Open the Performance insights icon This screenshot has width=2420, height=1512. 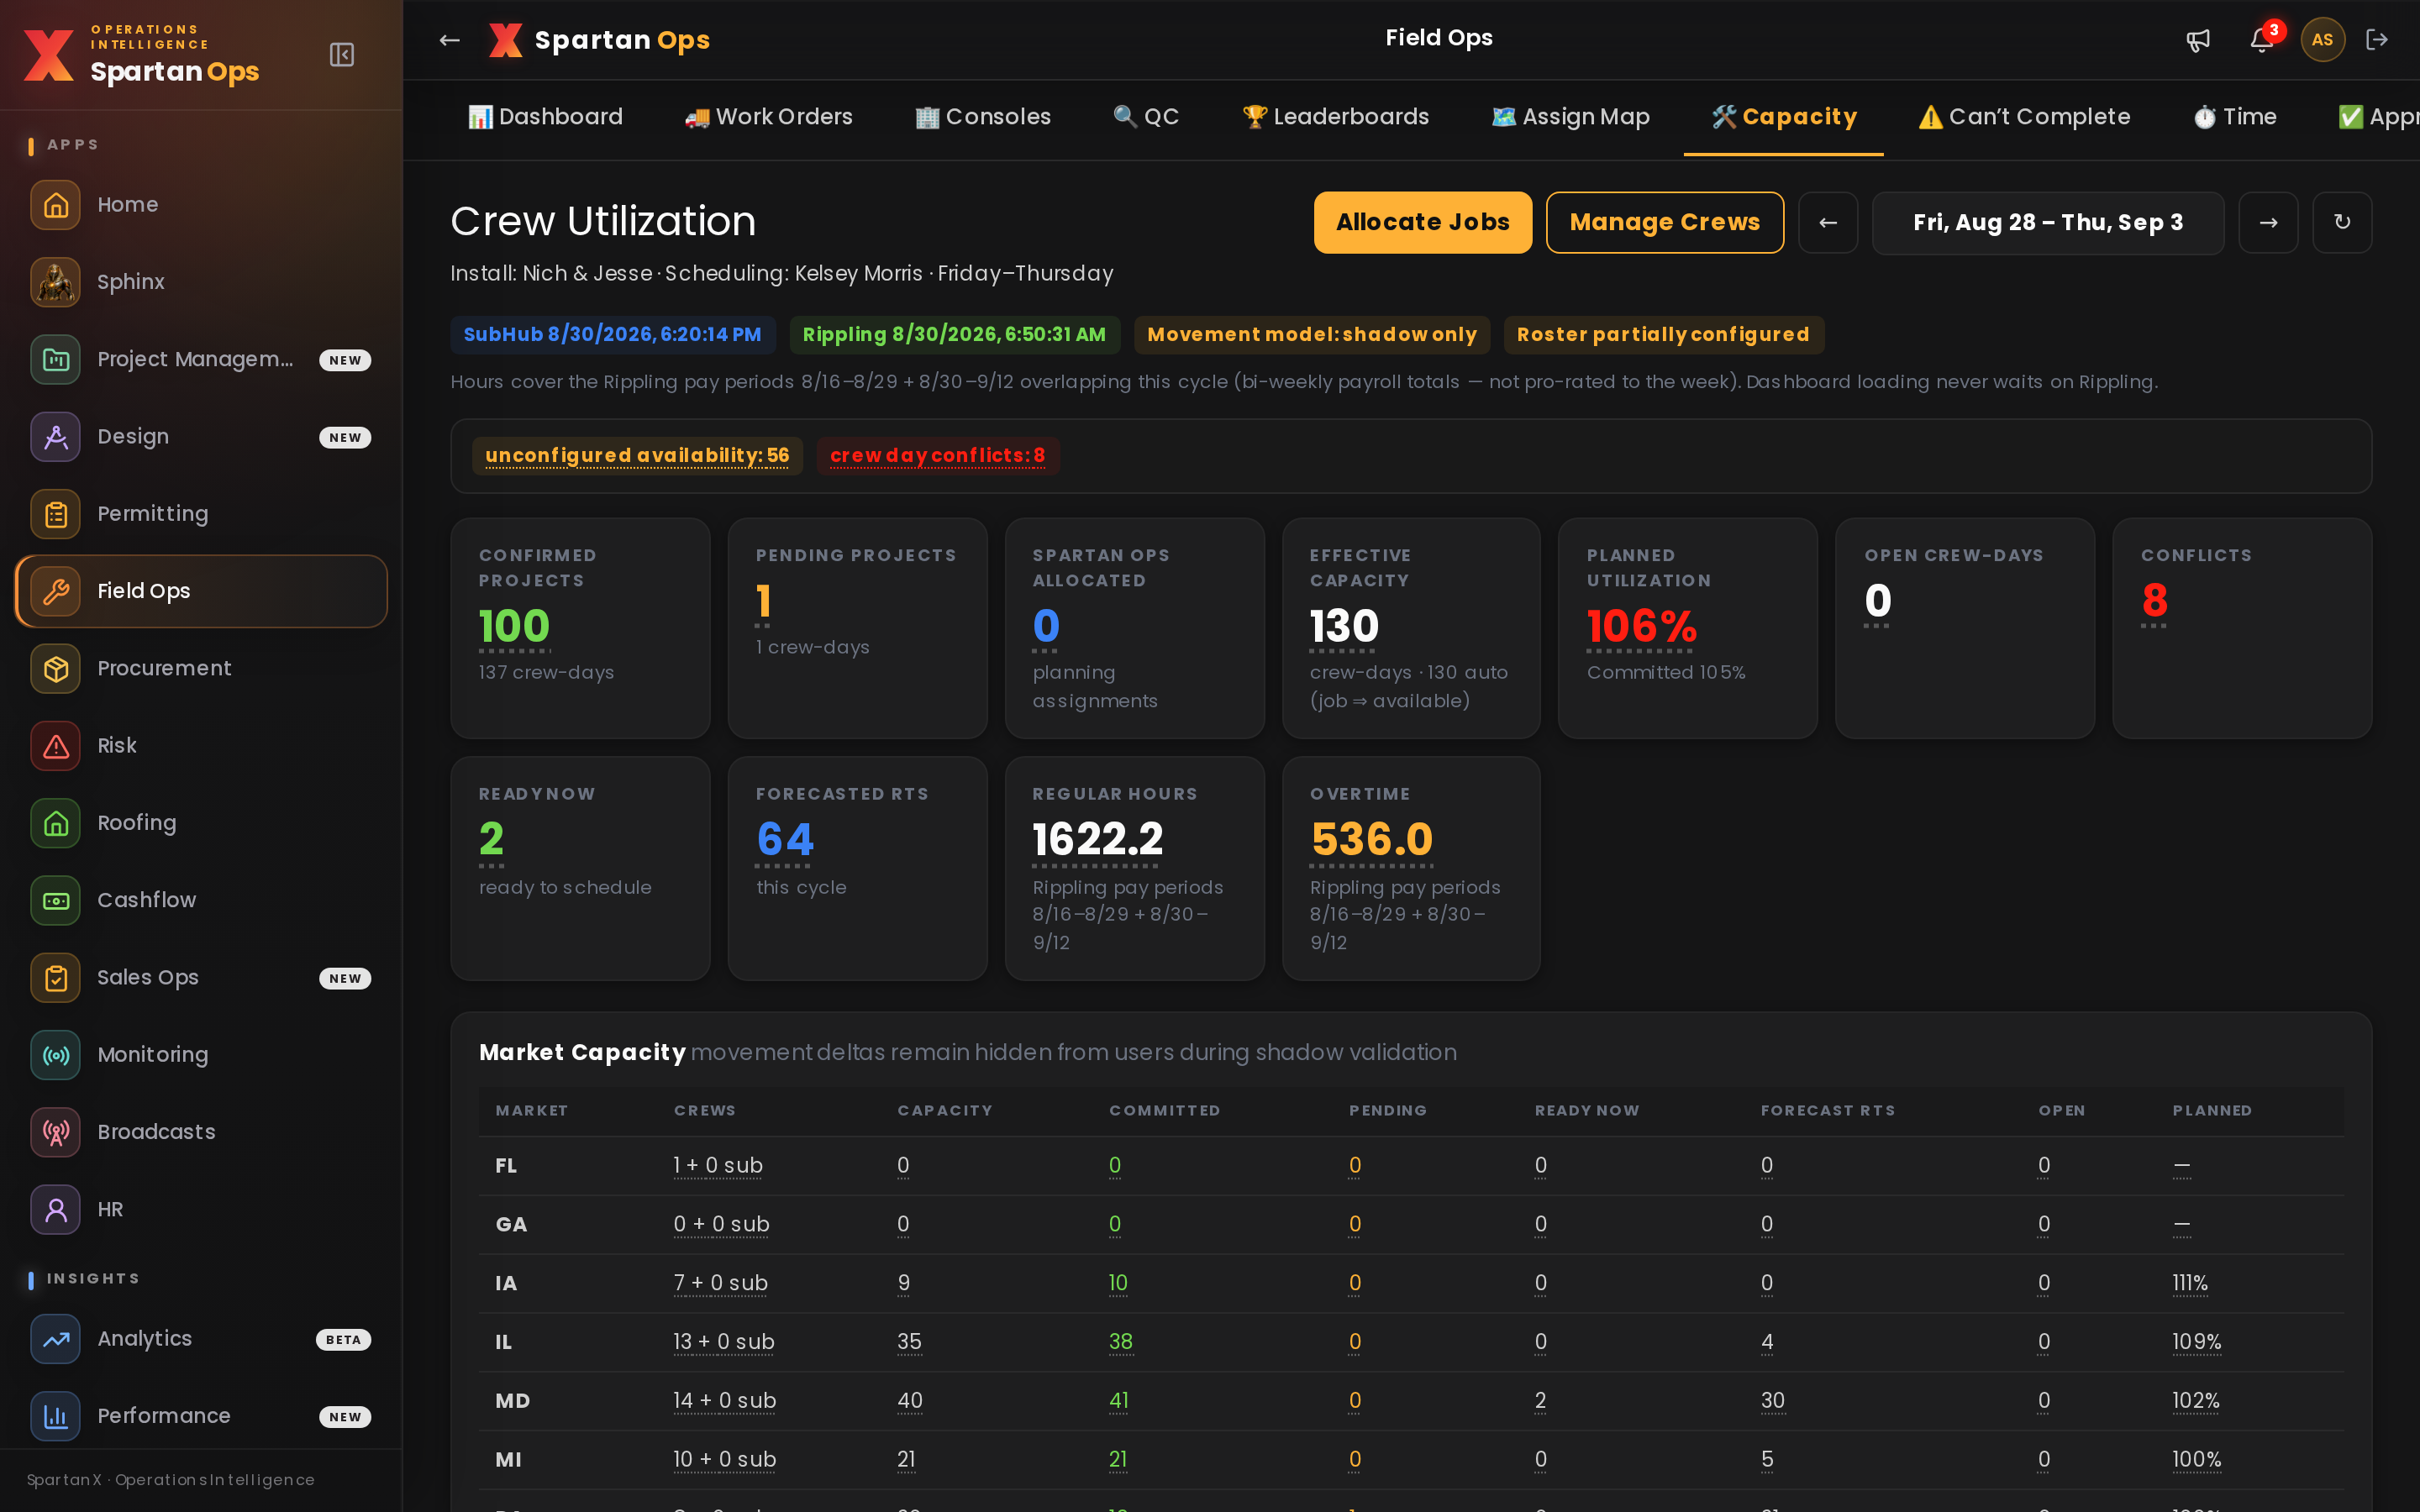tap(56, 1415)
